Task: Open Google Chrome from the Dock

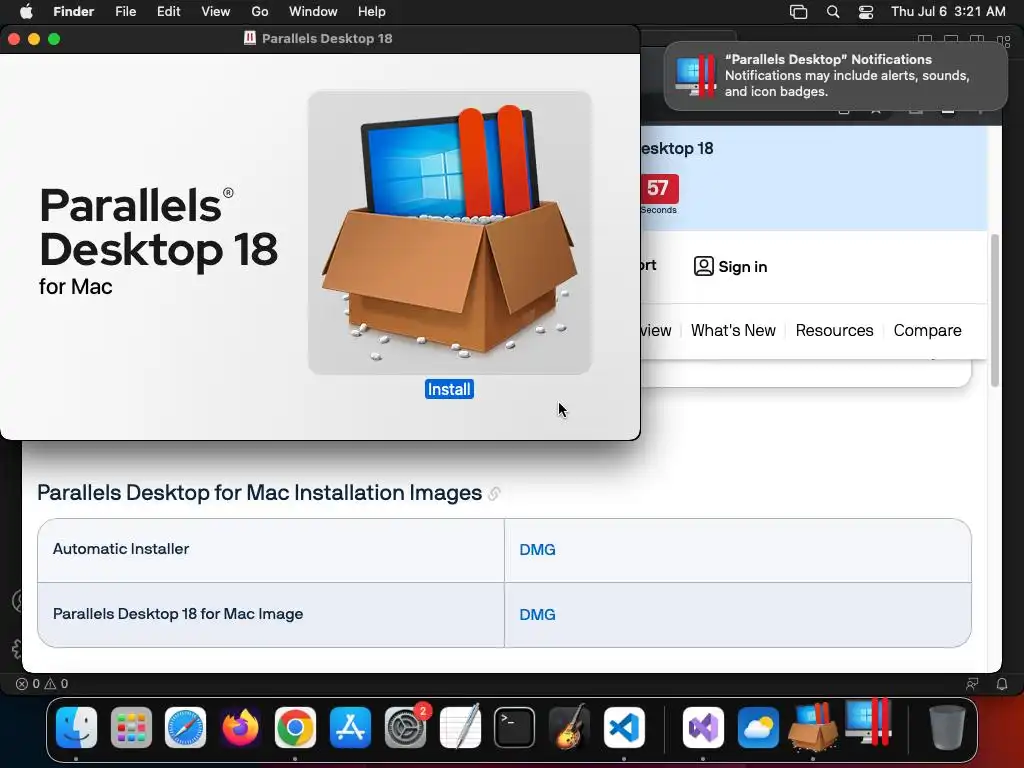Action: (295, 728)
